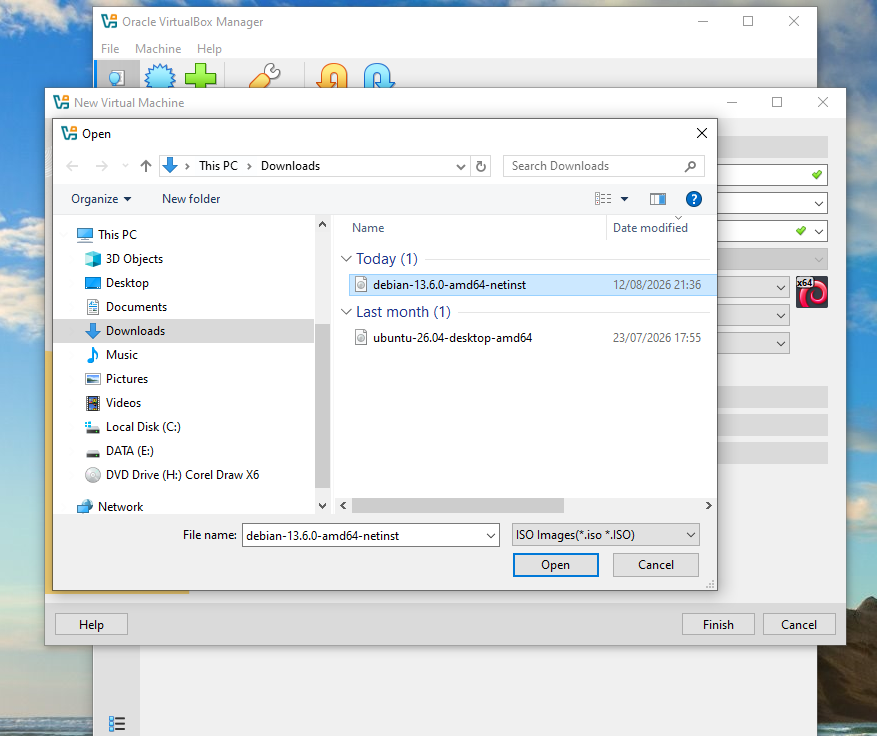Click the Welcome tools icon in VirtualBox Manager toolbar

(117, 77)
